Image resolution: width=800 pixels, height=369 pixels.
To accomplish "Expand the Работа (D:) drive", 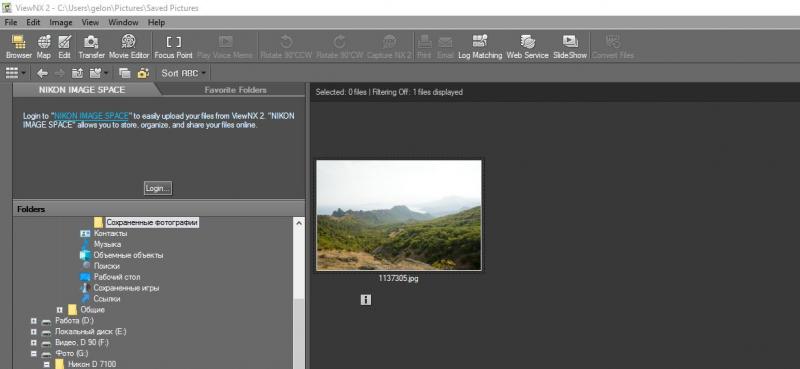I will click(x=34, y=321).
